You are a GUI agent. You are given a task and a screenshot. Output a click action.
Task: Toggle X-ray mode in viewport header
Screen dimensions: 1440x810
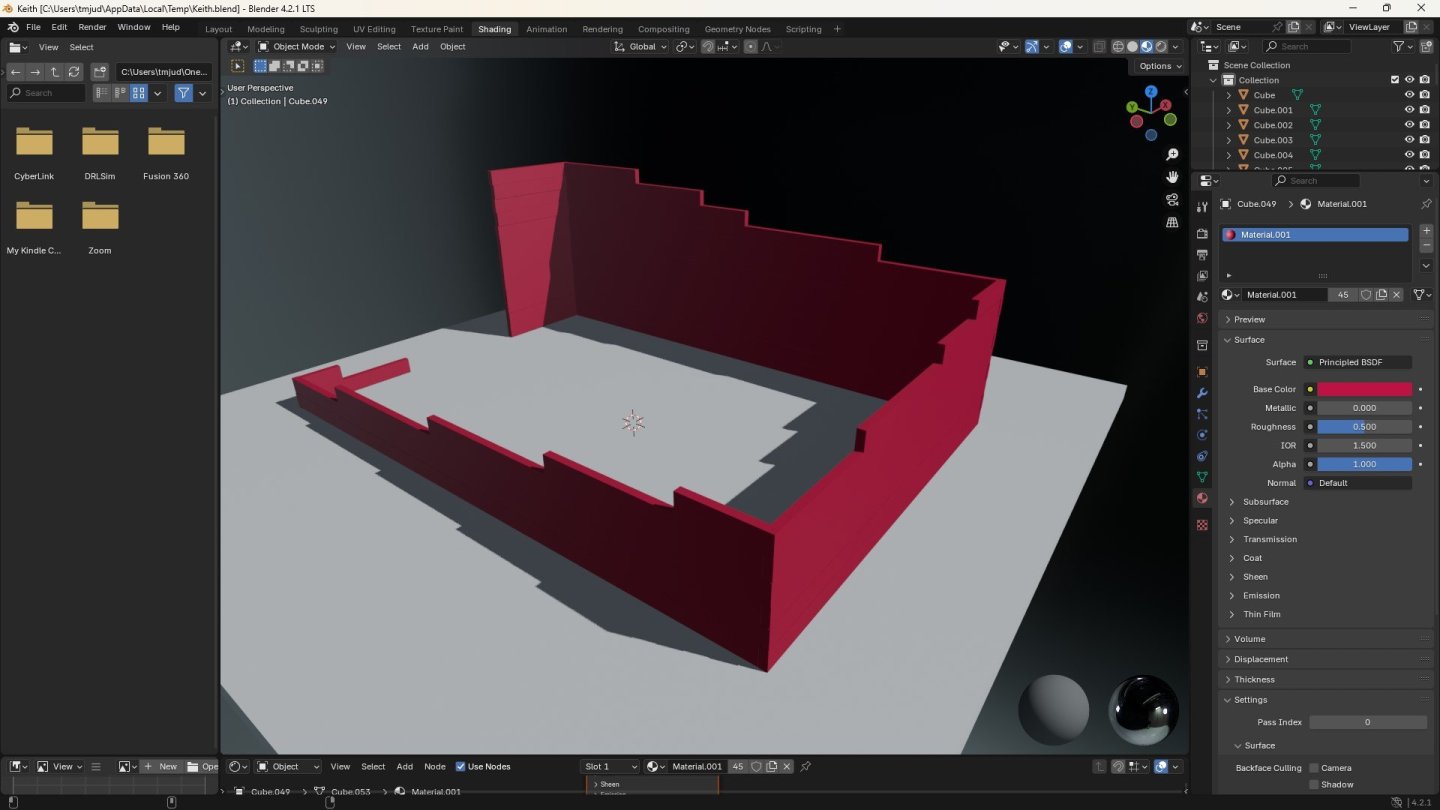(x=1099, y=46)
